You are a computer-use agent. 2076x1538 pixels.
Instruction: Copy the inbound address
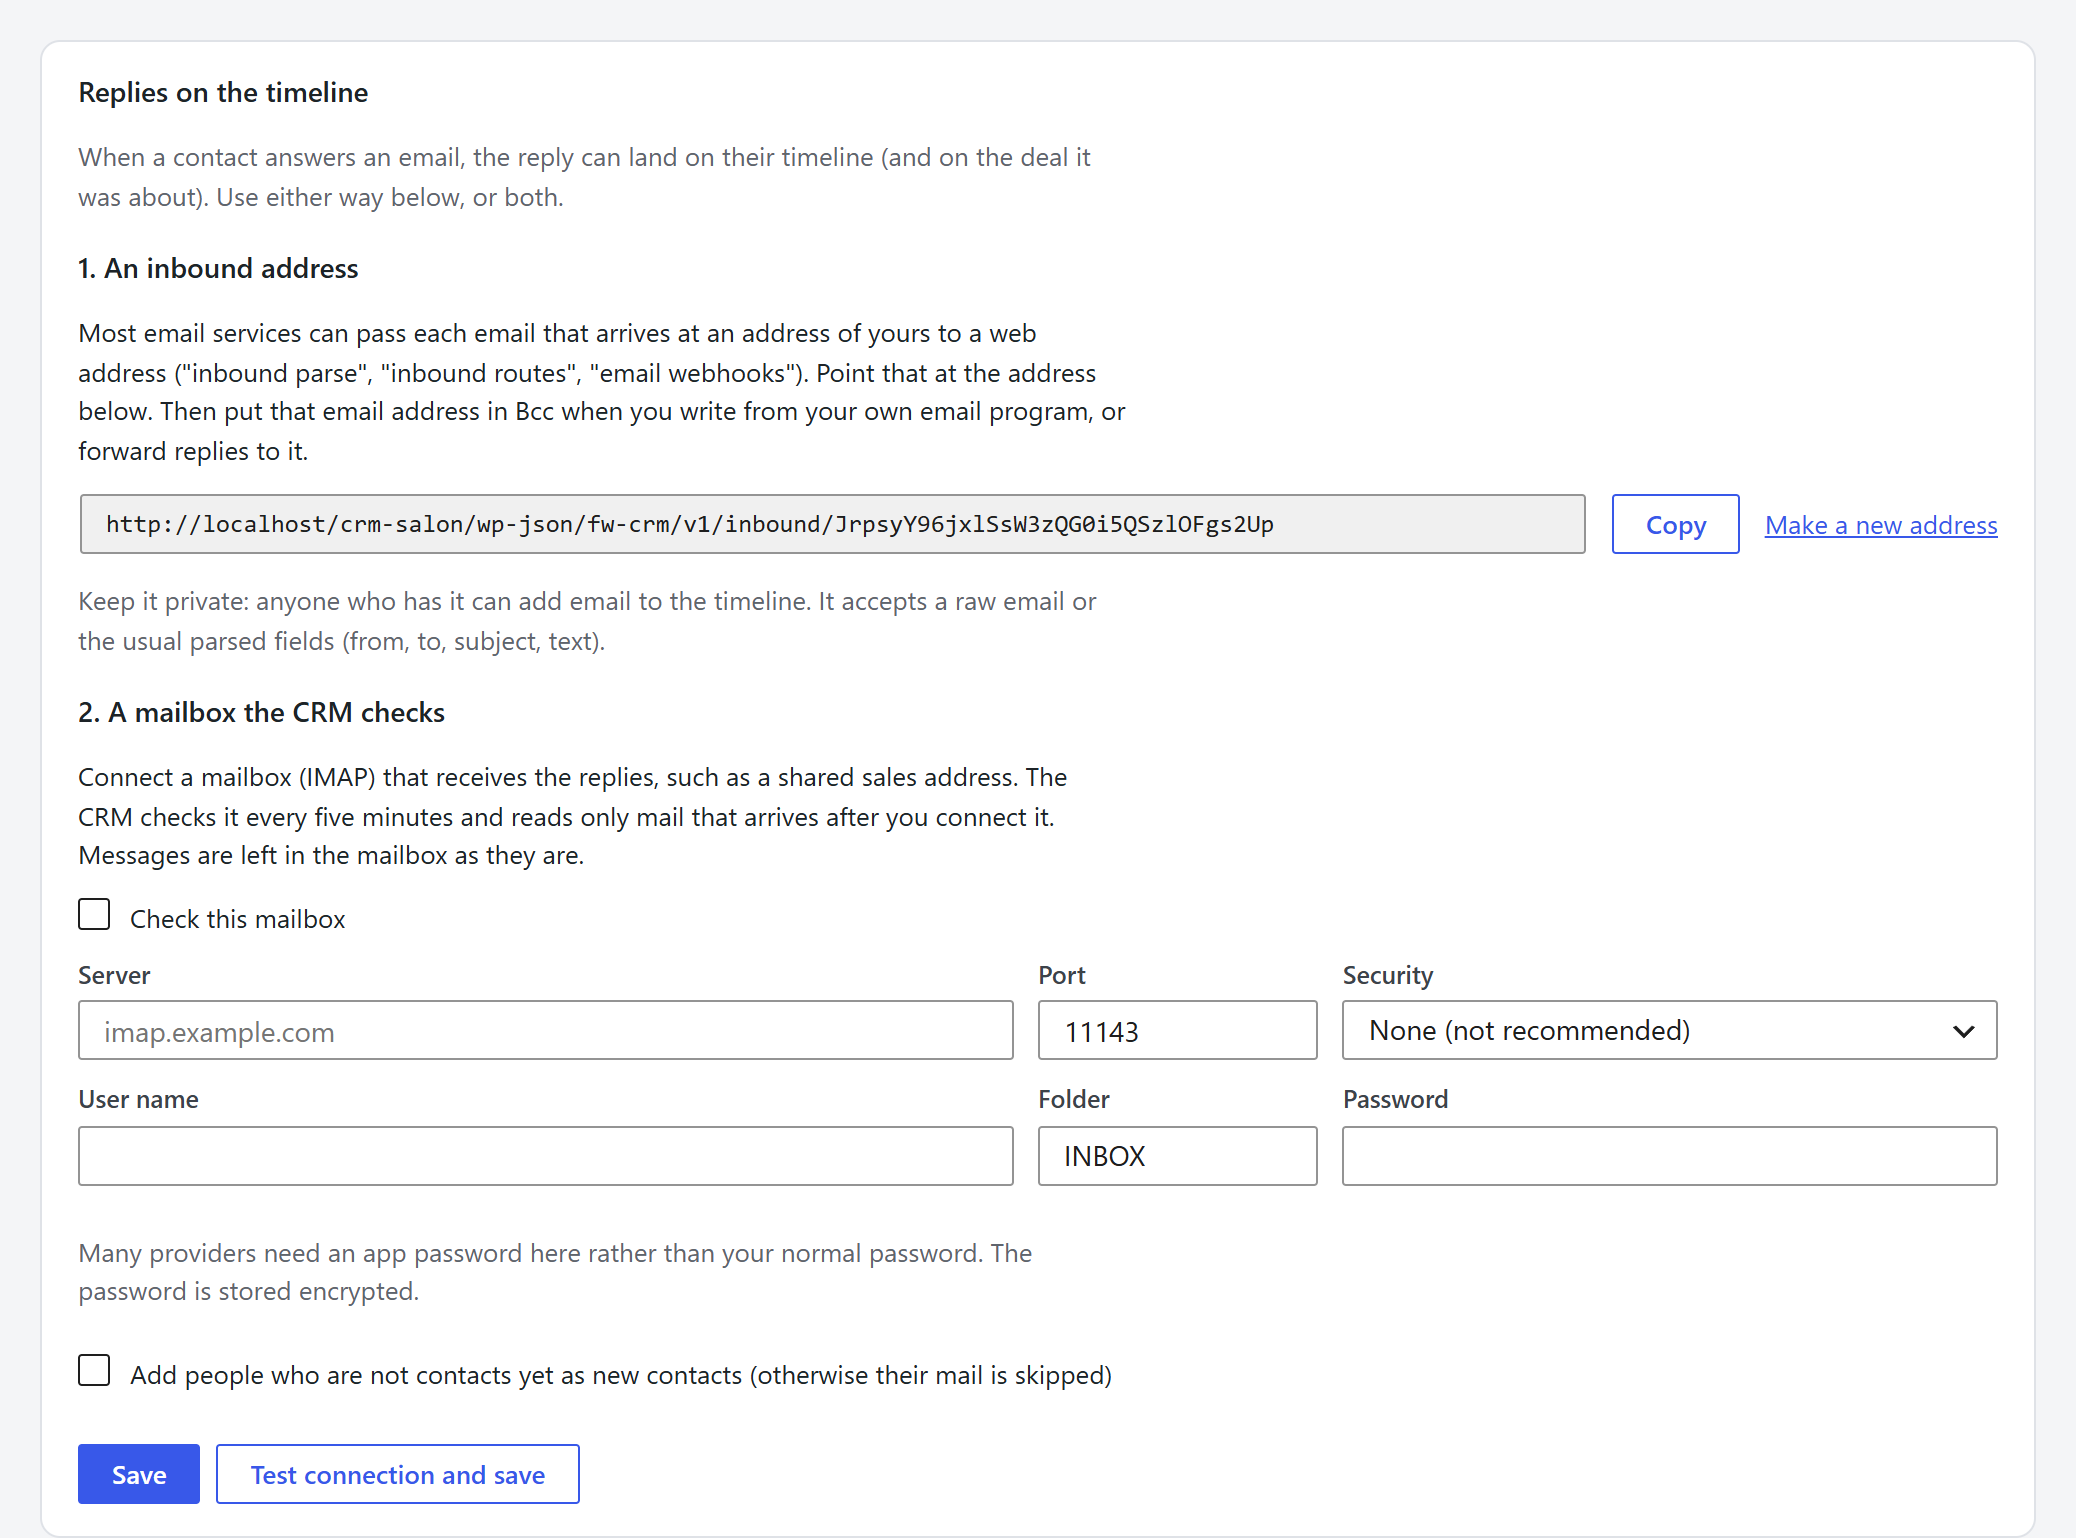(x=1675, y=525)
